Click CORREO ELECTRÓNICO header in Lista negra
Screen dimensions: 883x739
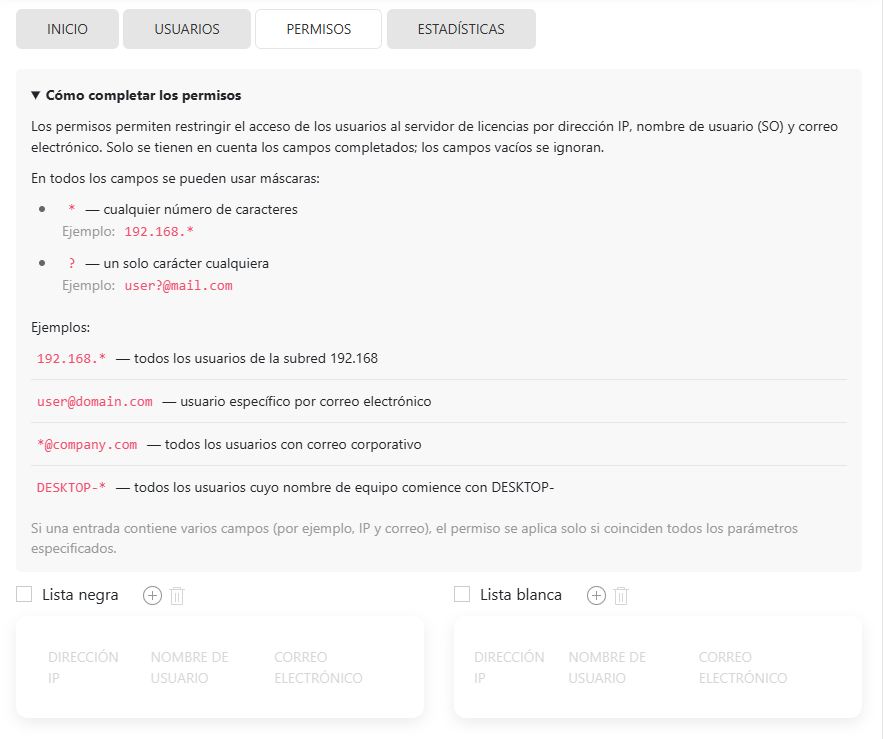click(318, 667)
